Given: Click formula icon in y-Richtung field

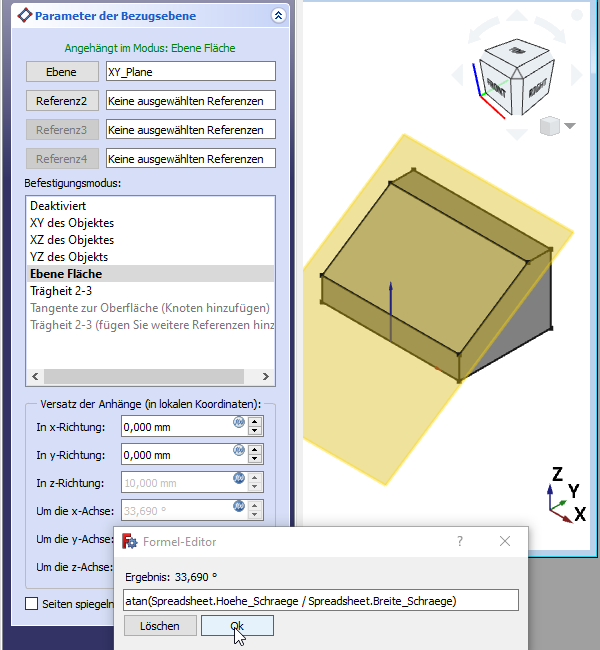Looking at the screenshot, I should pos(238,451).
